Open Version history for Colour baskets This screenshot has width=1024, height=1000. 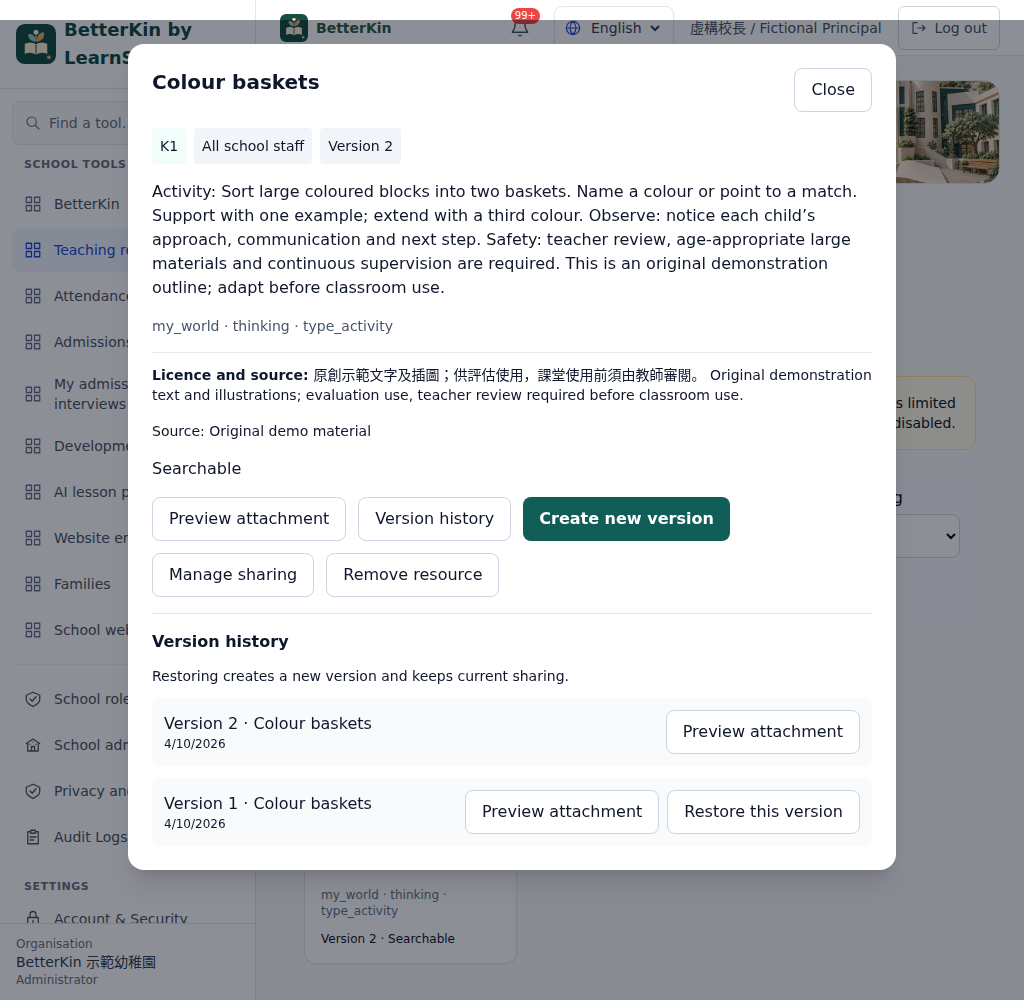coord(434,519)
